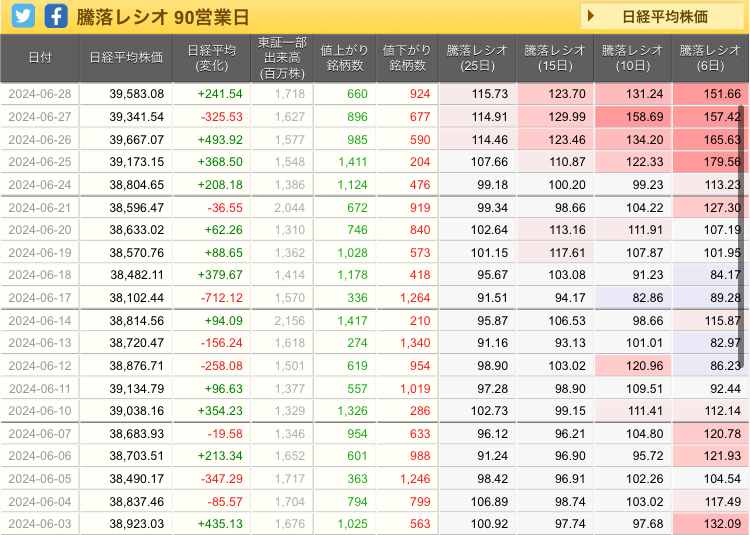Click the change value -325.53
The height and width of the screenshot is (535, 750).
tap(221, 117)
